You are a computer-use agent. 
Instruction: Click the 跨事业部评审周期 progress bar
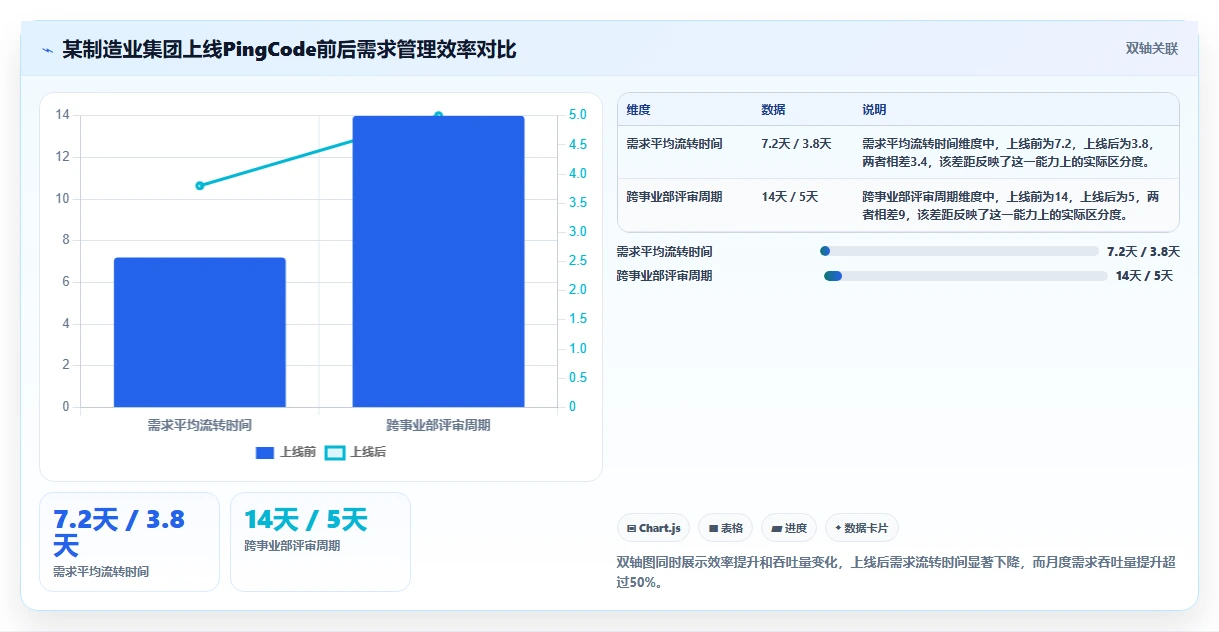point(964,275)
